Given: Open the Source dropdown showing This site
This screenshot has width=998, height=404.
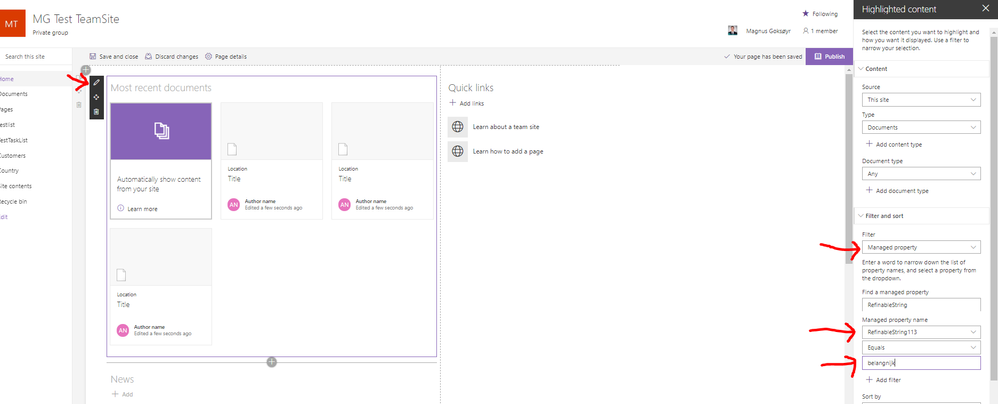Looking at the screenshot, I should pyautogui.click(x=920, y=100).
